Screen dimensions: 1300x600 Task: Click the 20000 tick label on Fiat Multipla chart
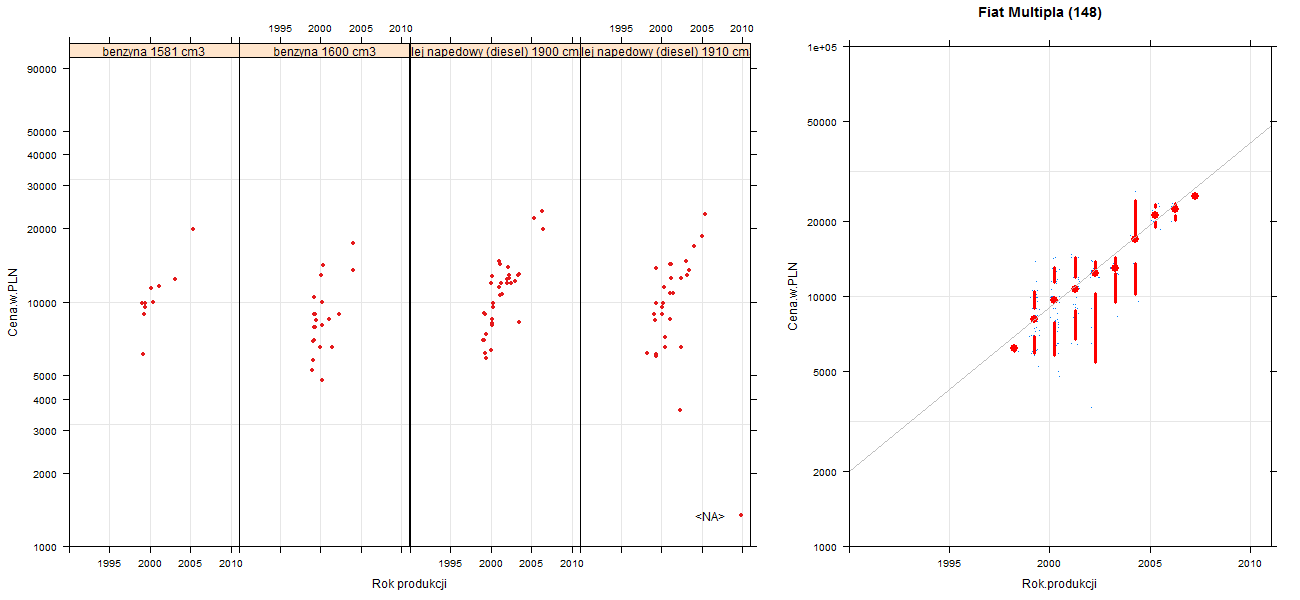823,222
